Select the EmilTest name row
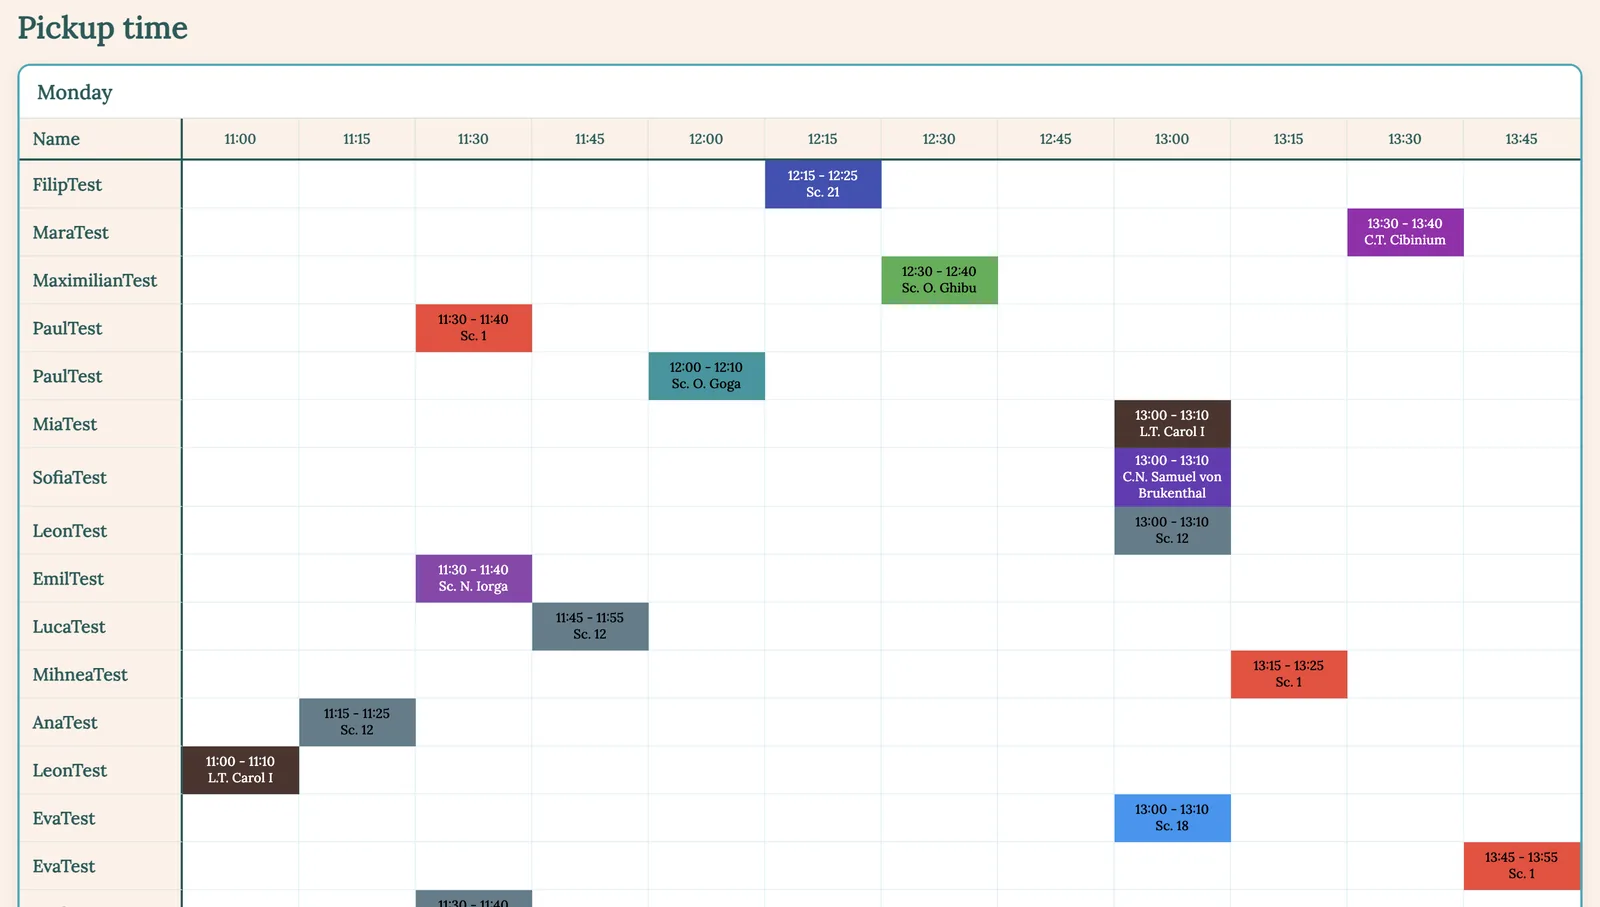Image resolution: width=1600 pixels, height=907 pixels. pos(100,579)
